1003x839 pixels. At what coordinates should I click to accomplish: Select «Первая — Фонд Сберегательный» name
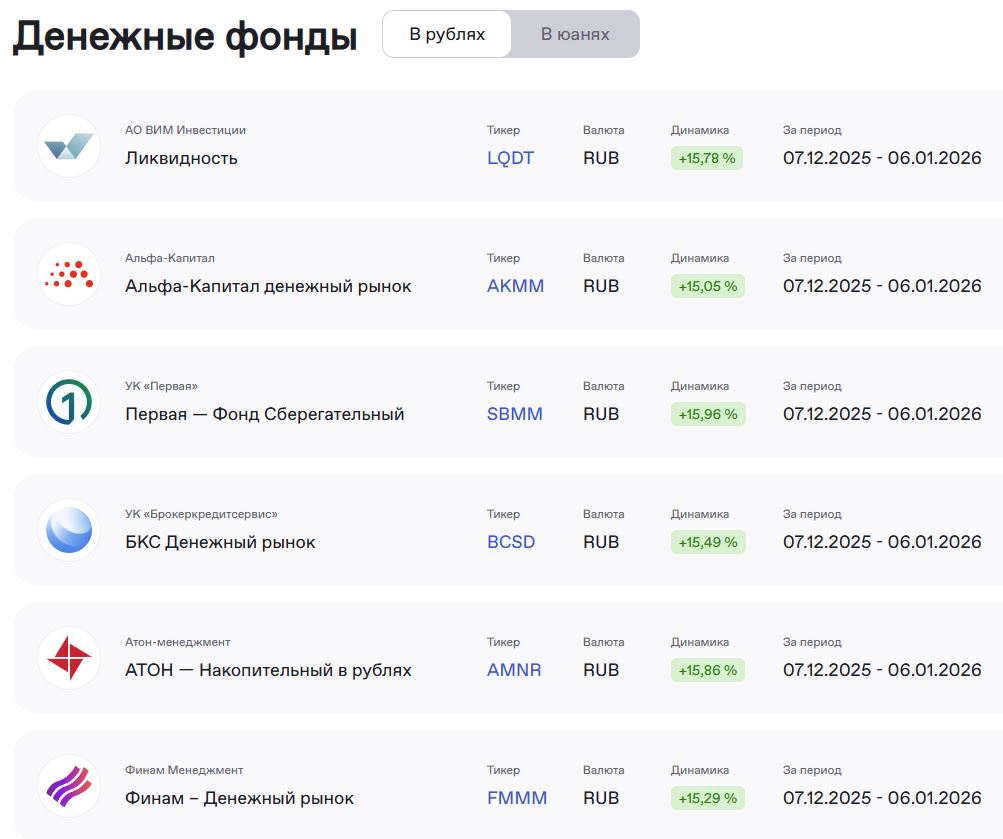point(265,414)
